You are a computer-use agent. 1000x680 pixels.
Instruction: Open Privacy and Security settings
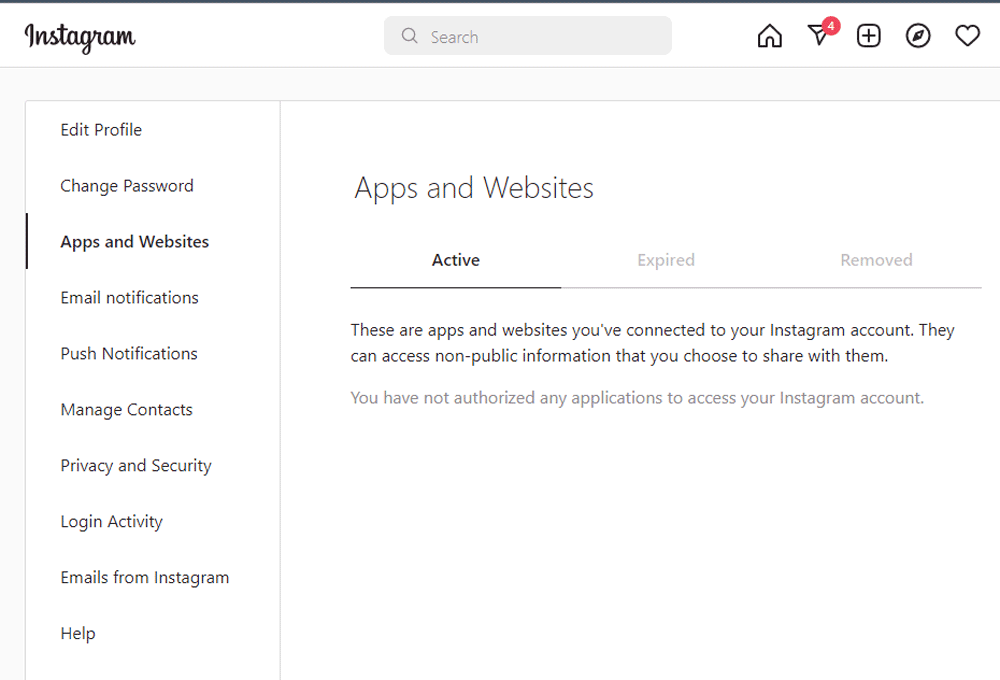136,466
